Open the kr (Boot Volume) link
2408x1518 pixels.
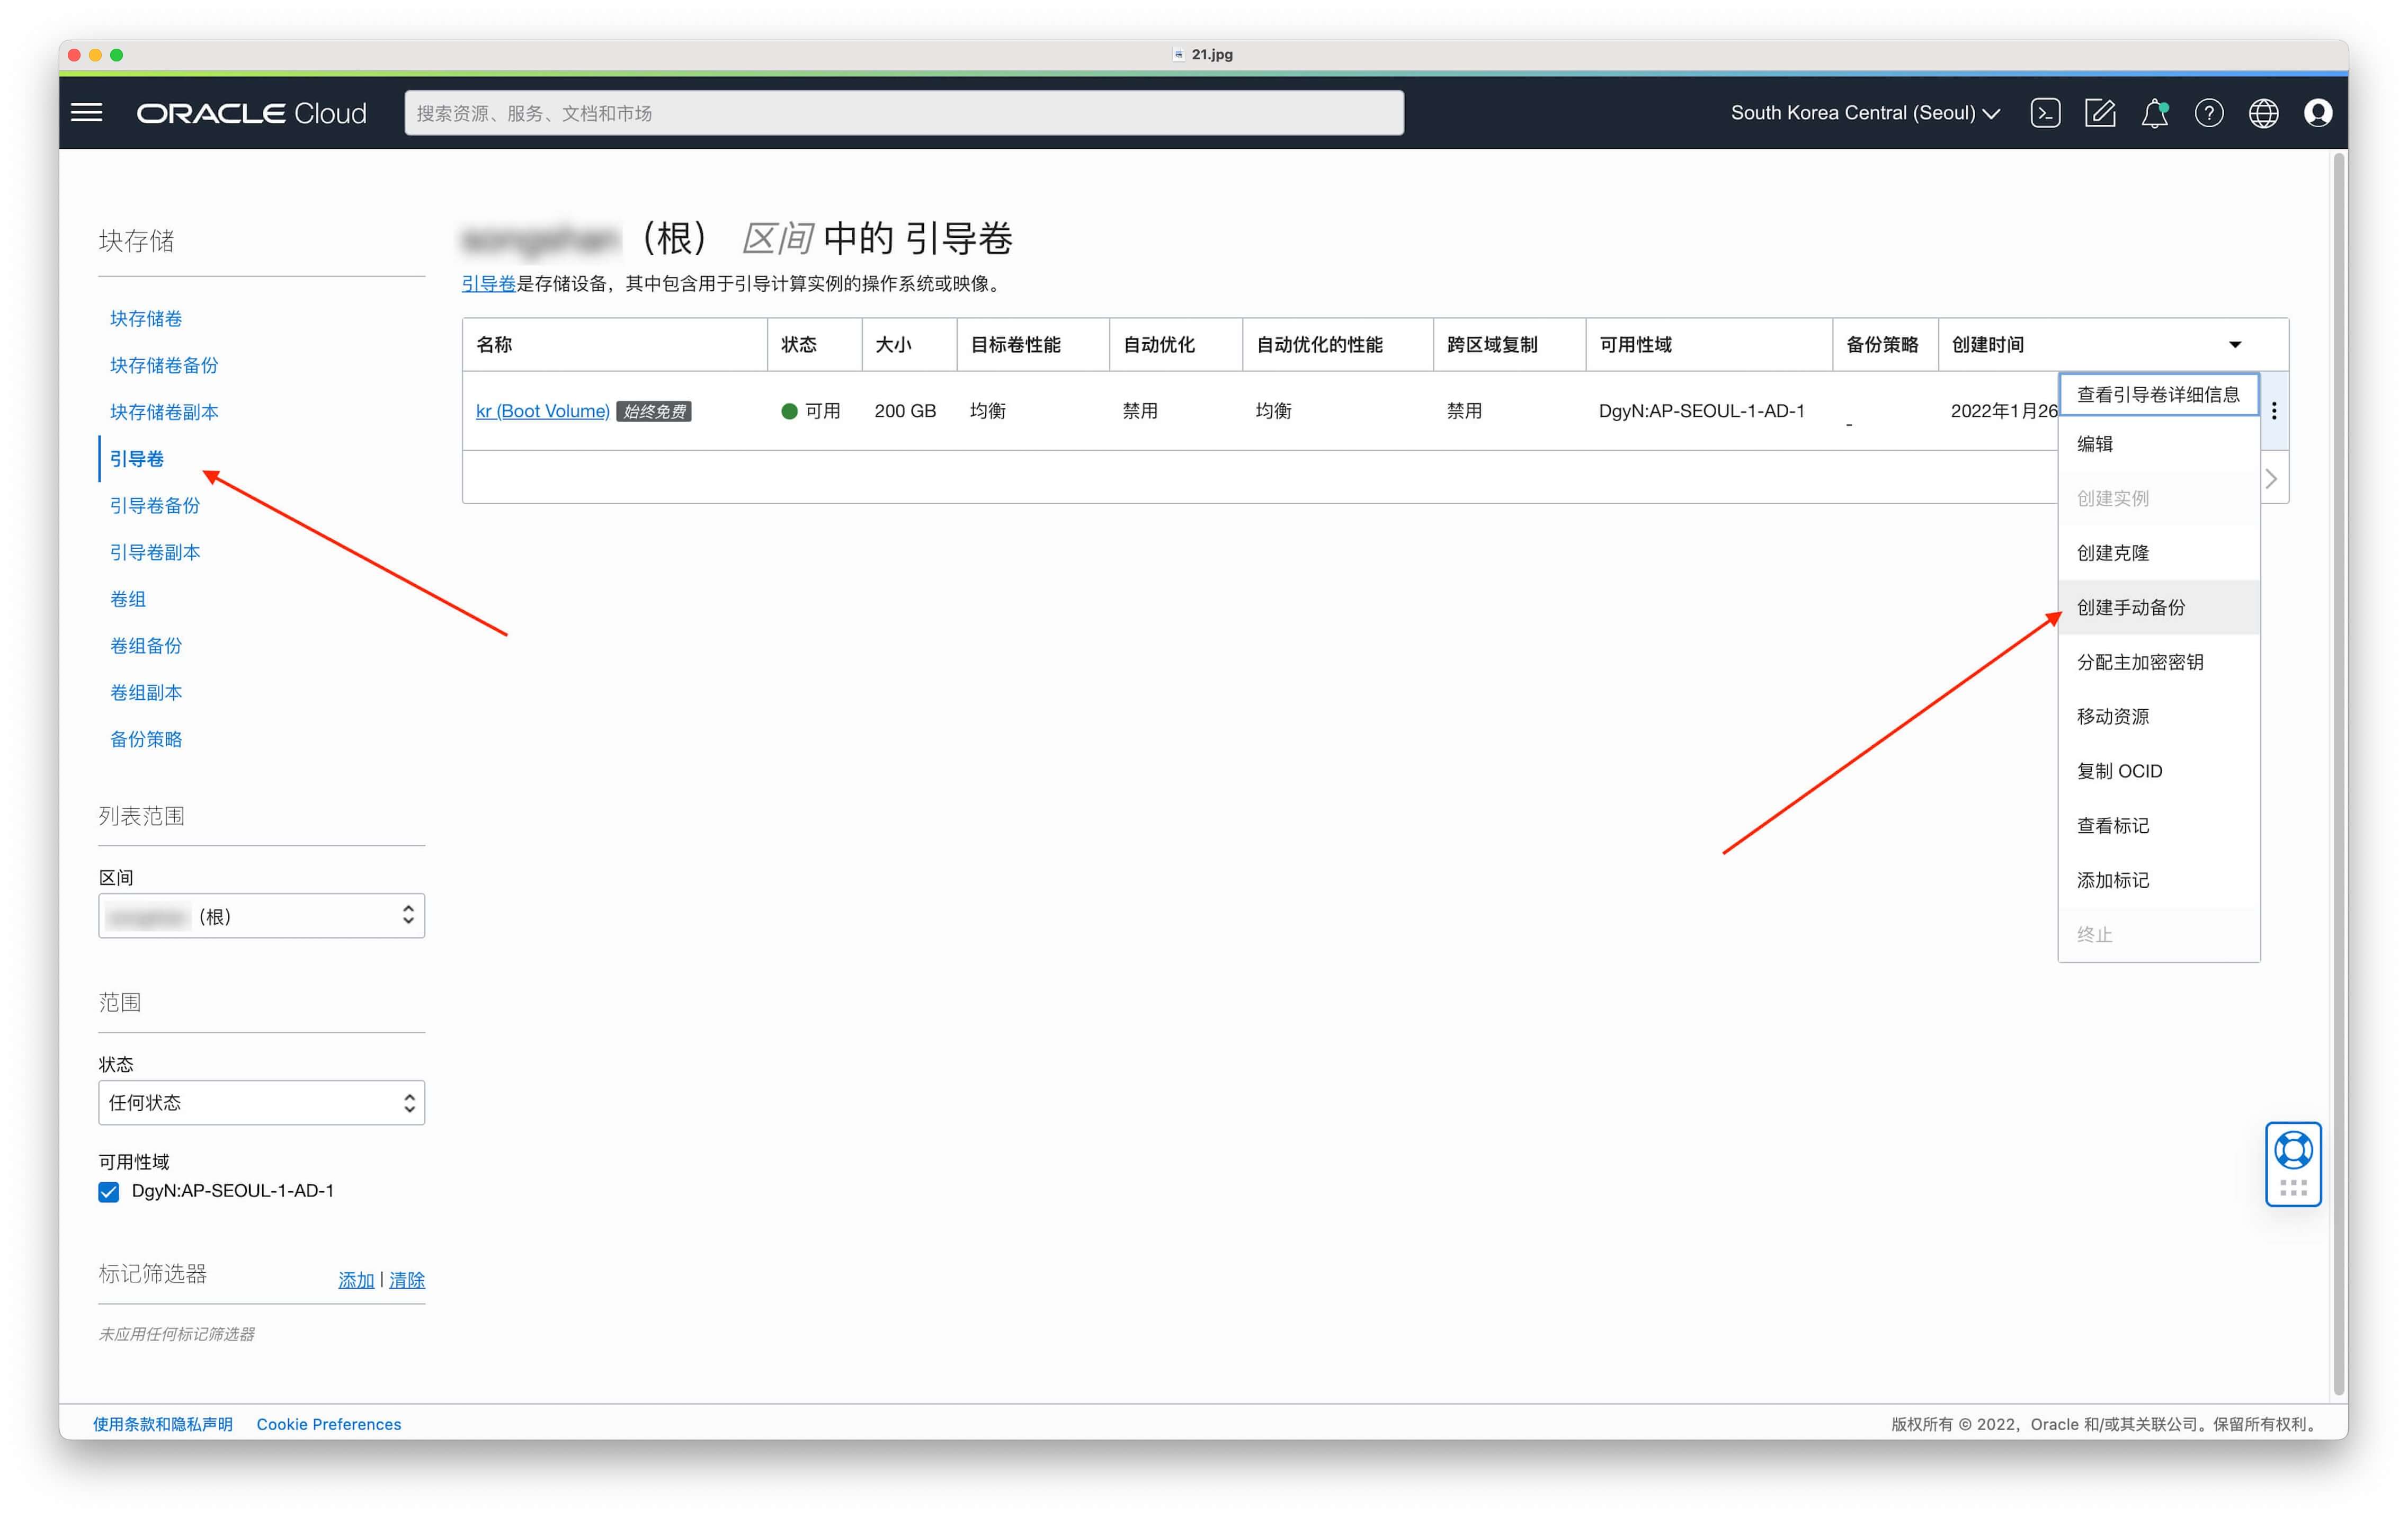click(x=543, y=411)
